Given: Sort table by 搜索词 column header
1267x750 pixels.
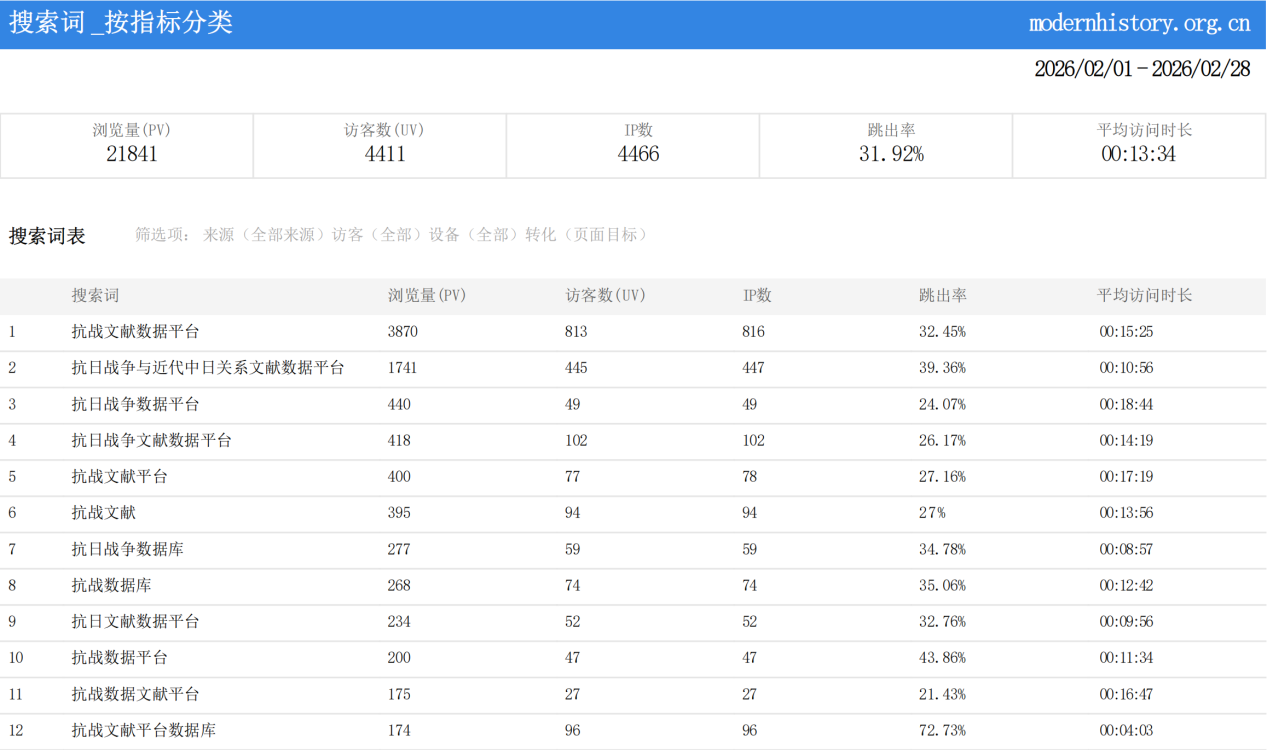Looking at the screenshot, I should coord(95,296).
